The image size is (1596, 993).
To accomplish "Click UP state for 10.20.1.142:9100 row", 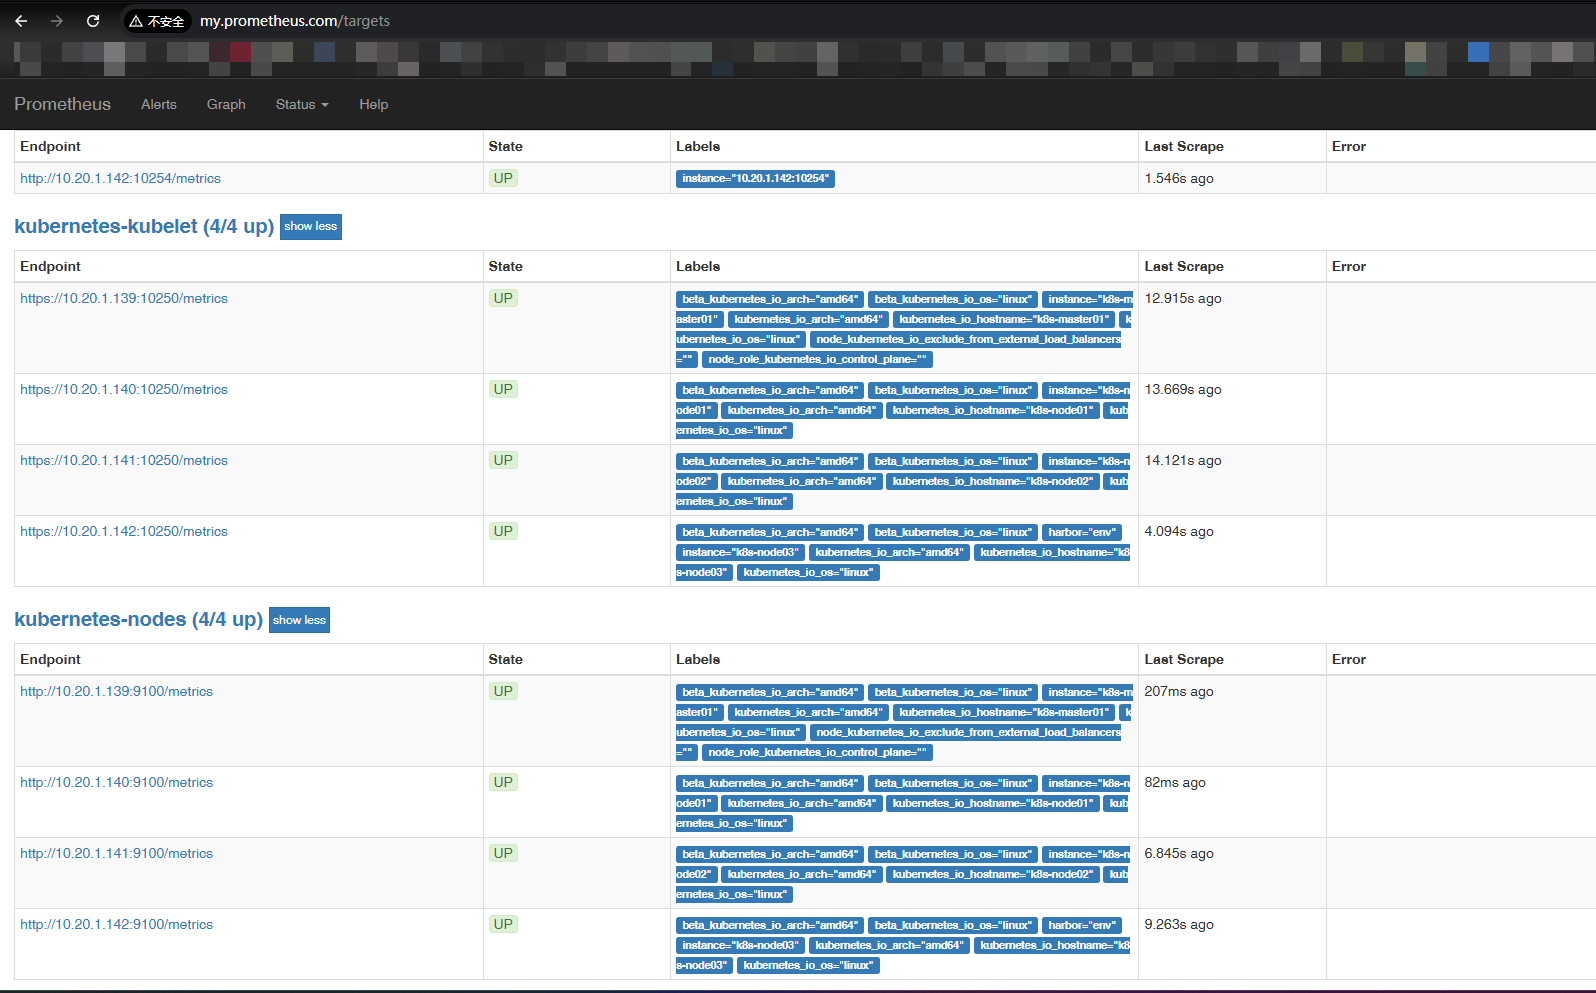I will 503,924.
